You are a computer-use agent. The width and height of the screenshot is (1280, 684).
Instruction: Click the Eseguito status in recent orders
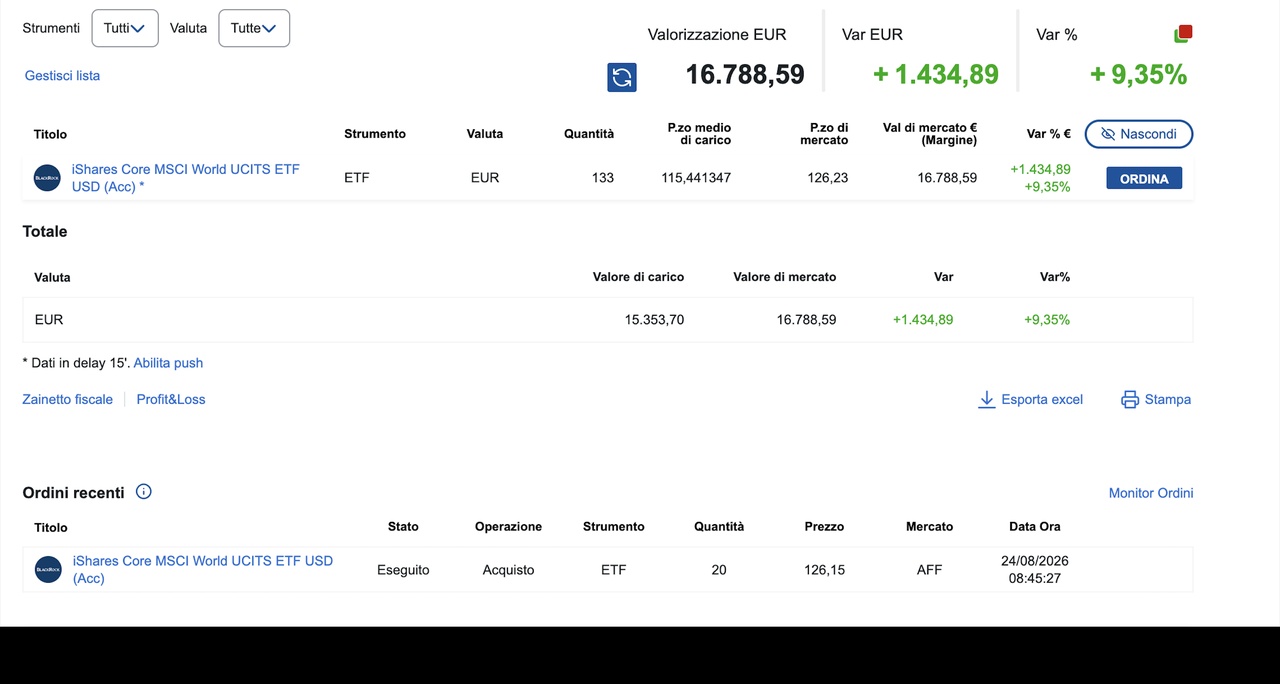click(x=403, y=570)
